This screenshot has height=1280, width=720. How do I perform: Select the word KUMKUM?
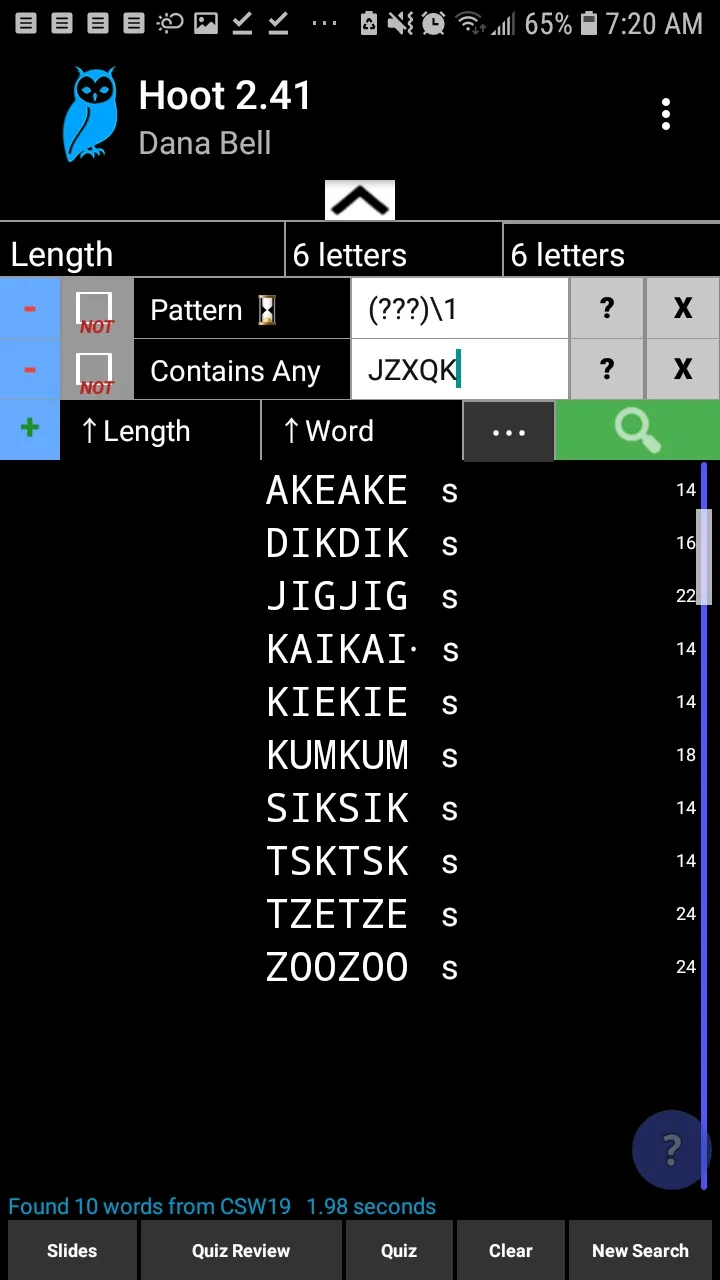(x=337, y=755)
